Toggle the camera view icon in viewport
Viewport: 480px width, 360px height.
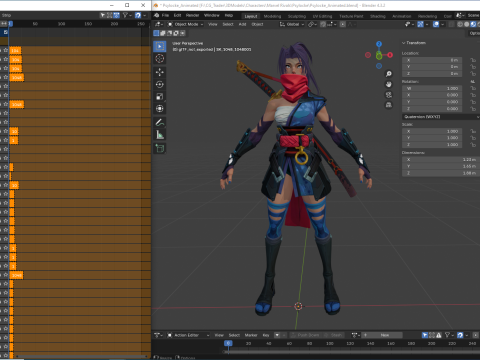click(389, 95)
